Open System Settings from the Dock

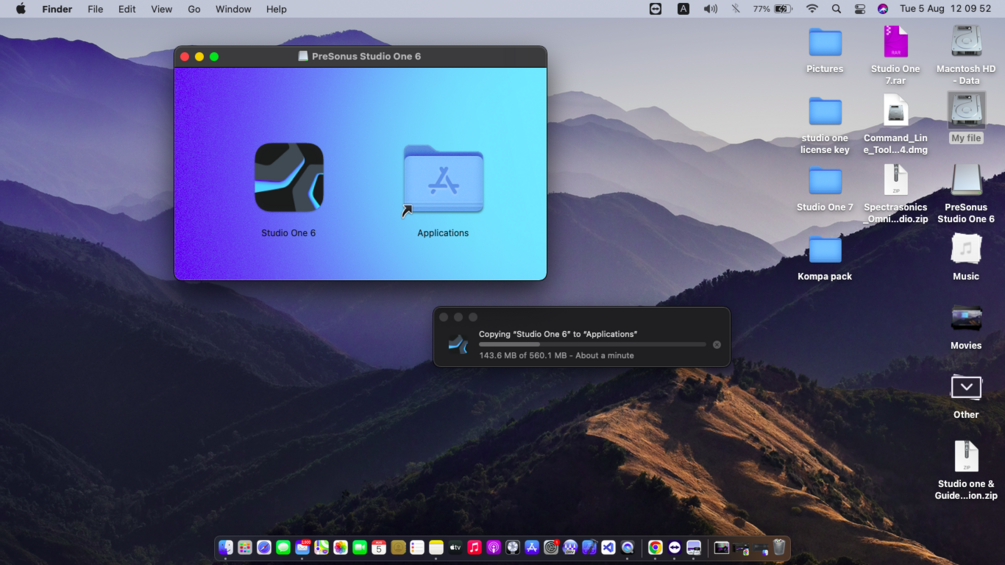pos(551,548)
